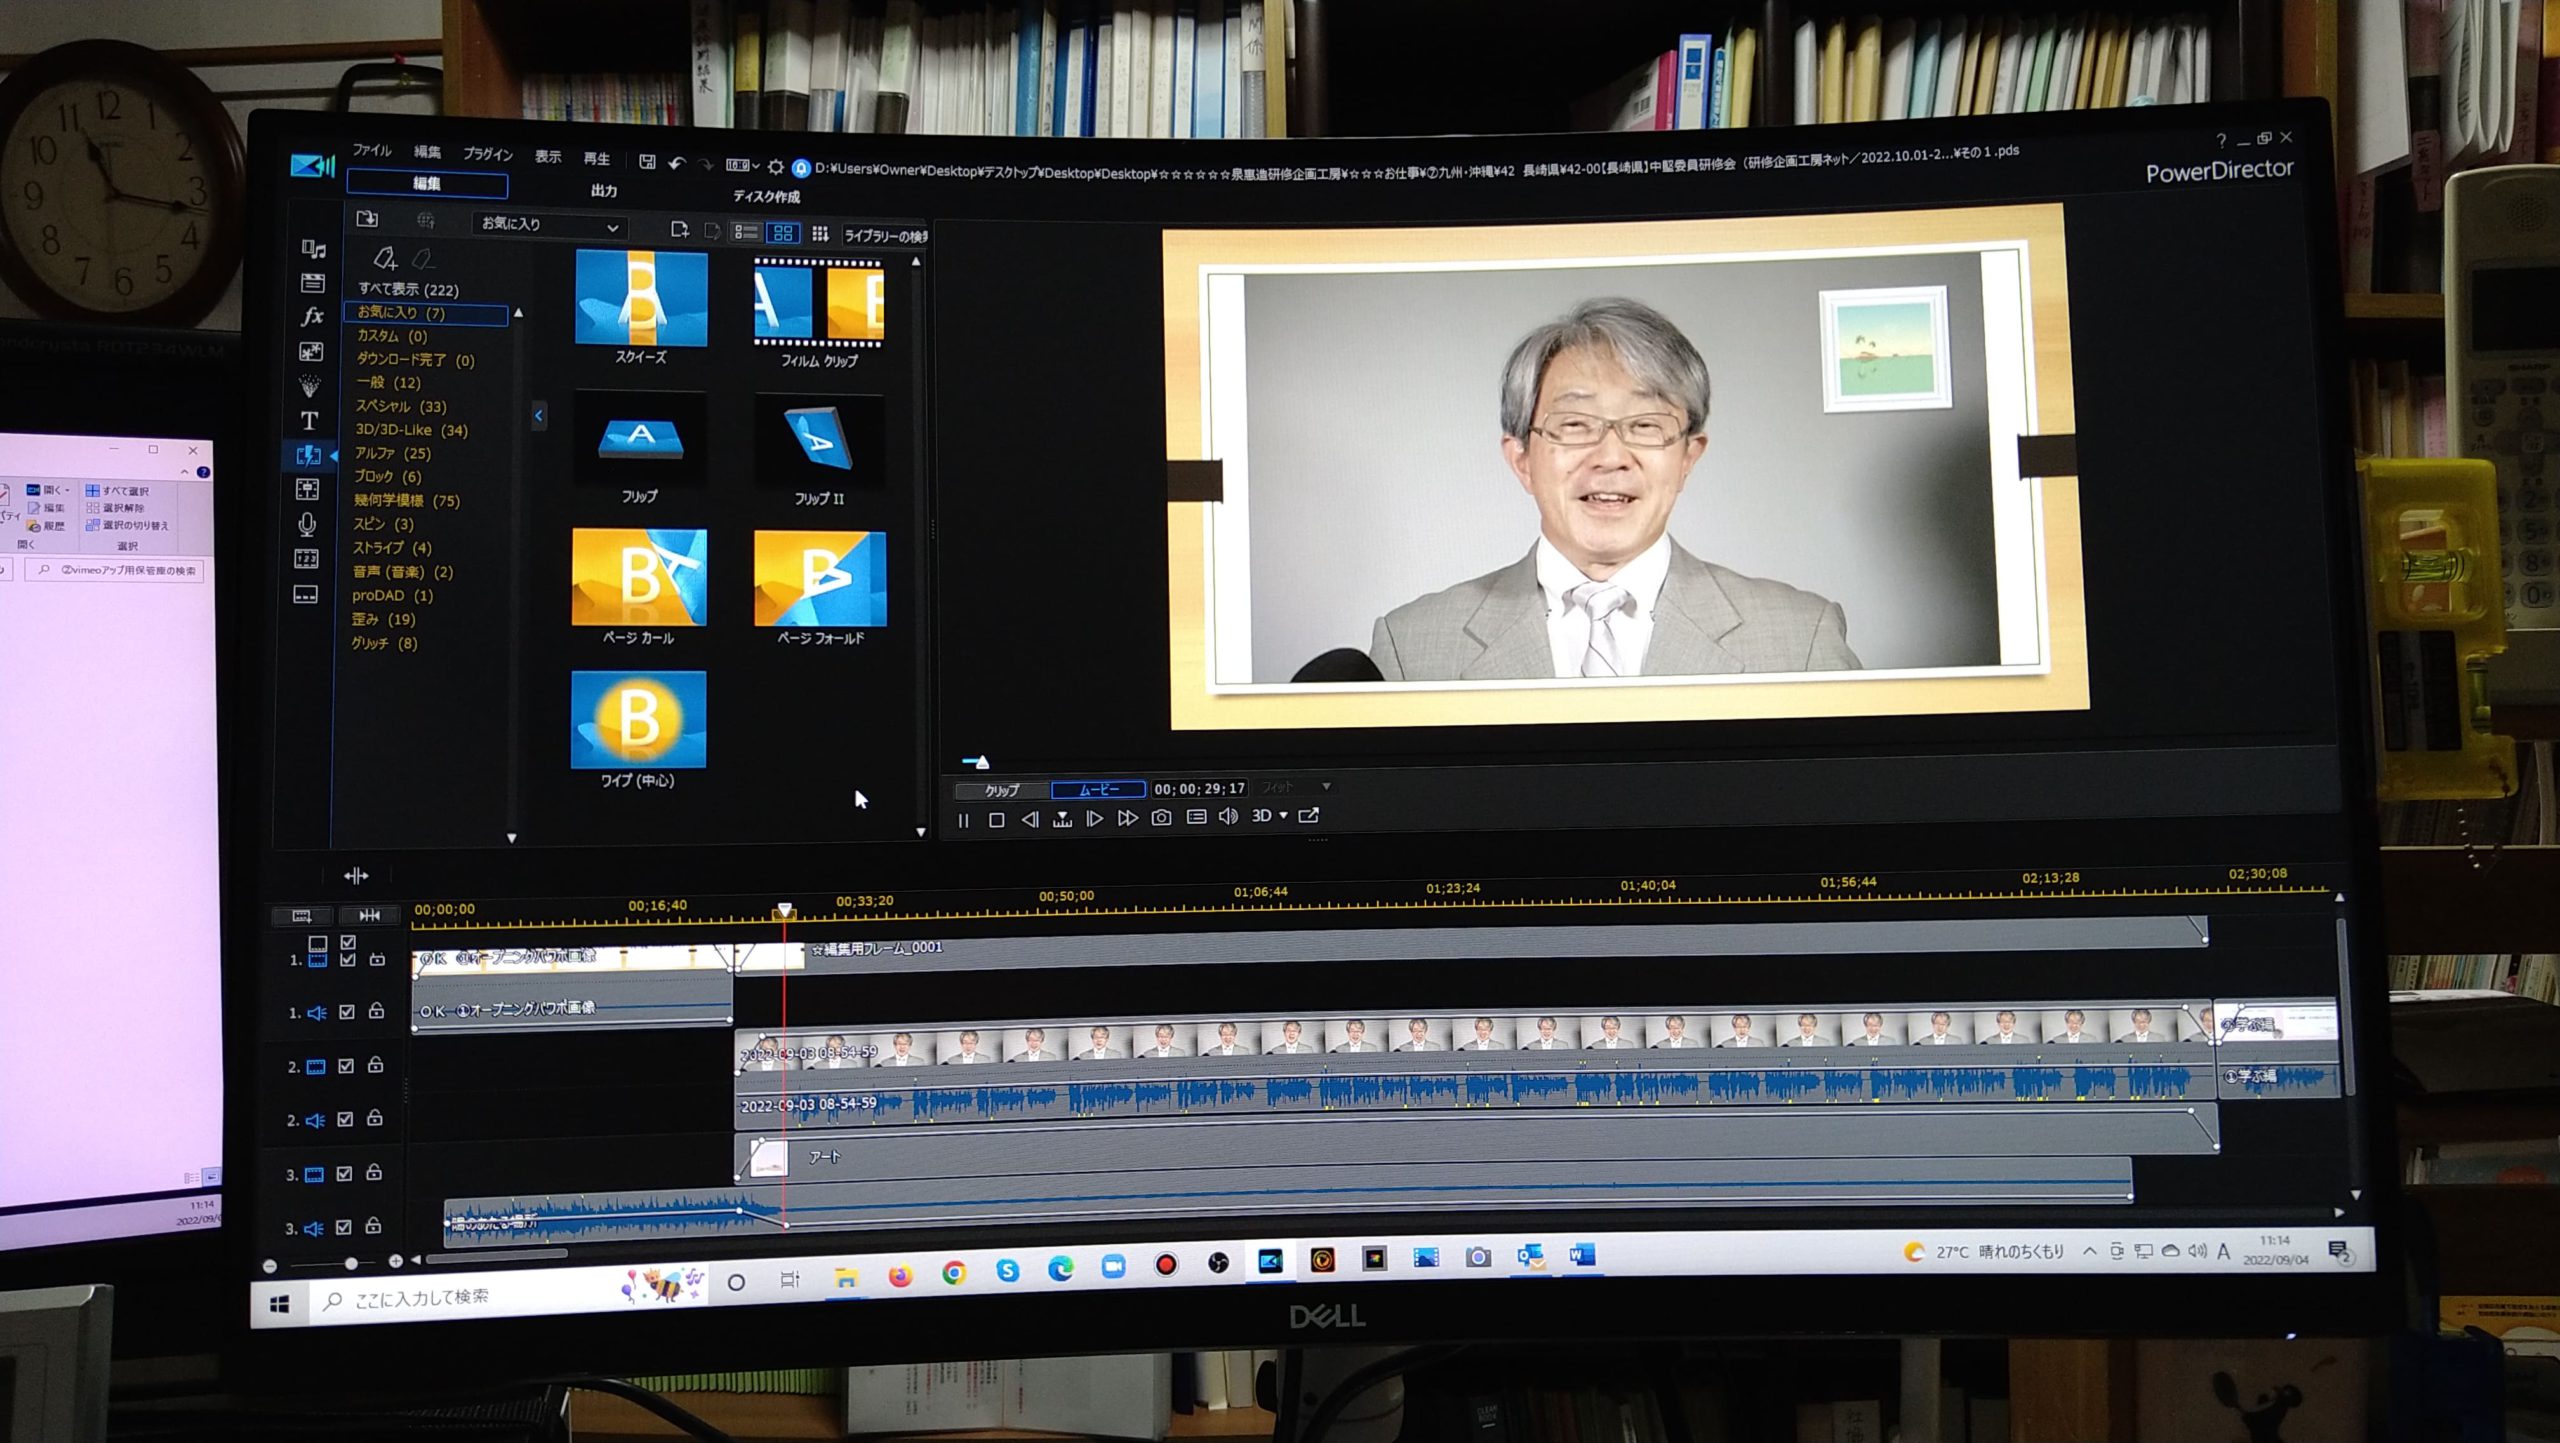Click the fit timeline to window icon

(356, 876)
